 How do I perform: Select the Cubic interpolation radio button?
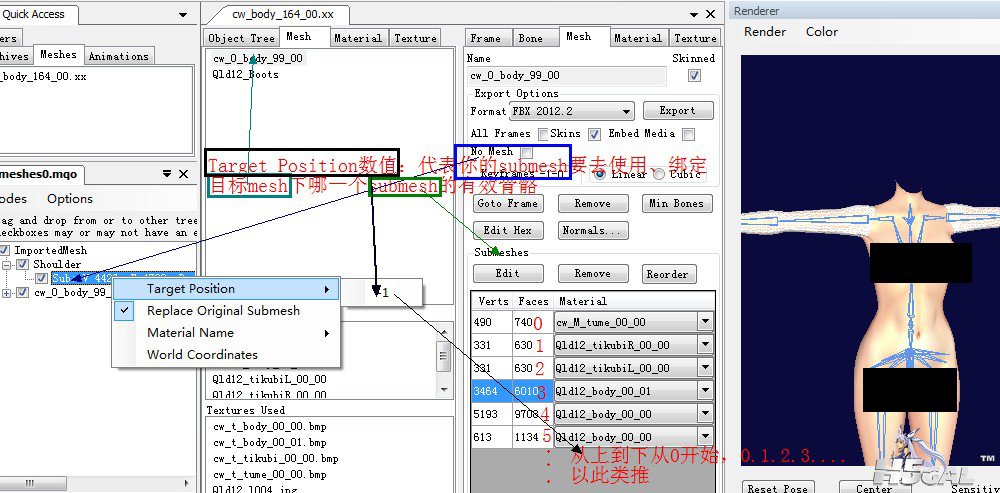659,174
